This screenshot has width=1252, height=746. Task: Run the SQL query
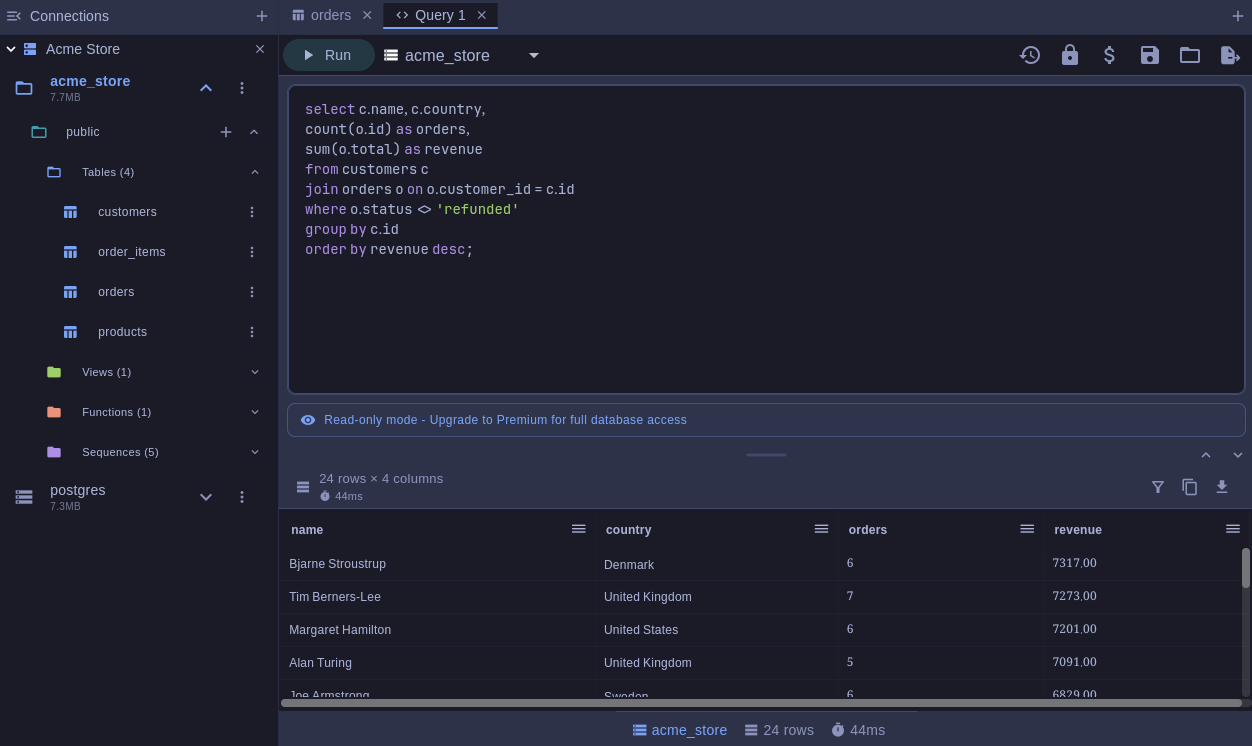click(x=328, y=55)
